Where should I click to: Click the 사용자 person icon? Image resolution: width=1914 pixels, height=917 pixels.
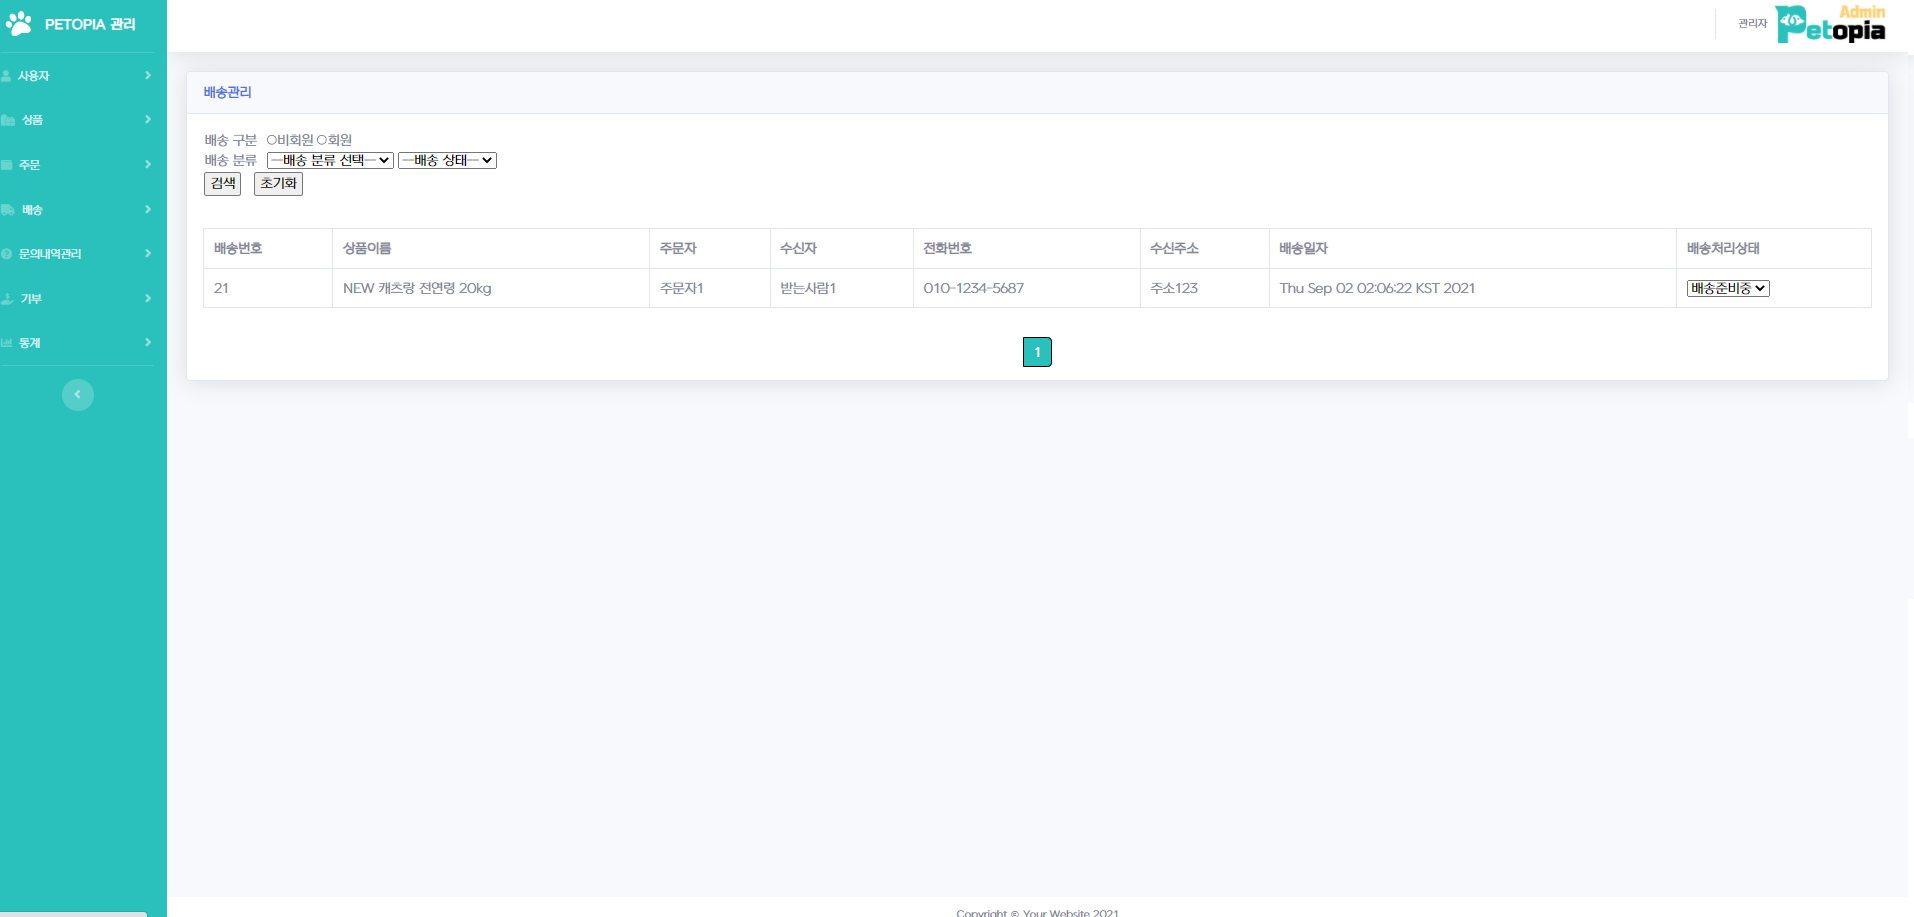coord(7,76)
